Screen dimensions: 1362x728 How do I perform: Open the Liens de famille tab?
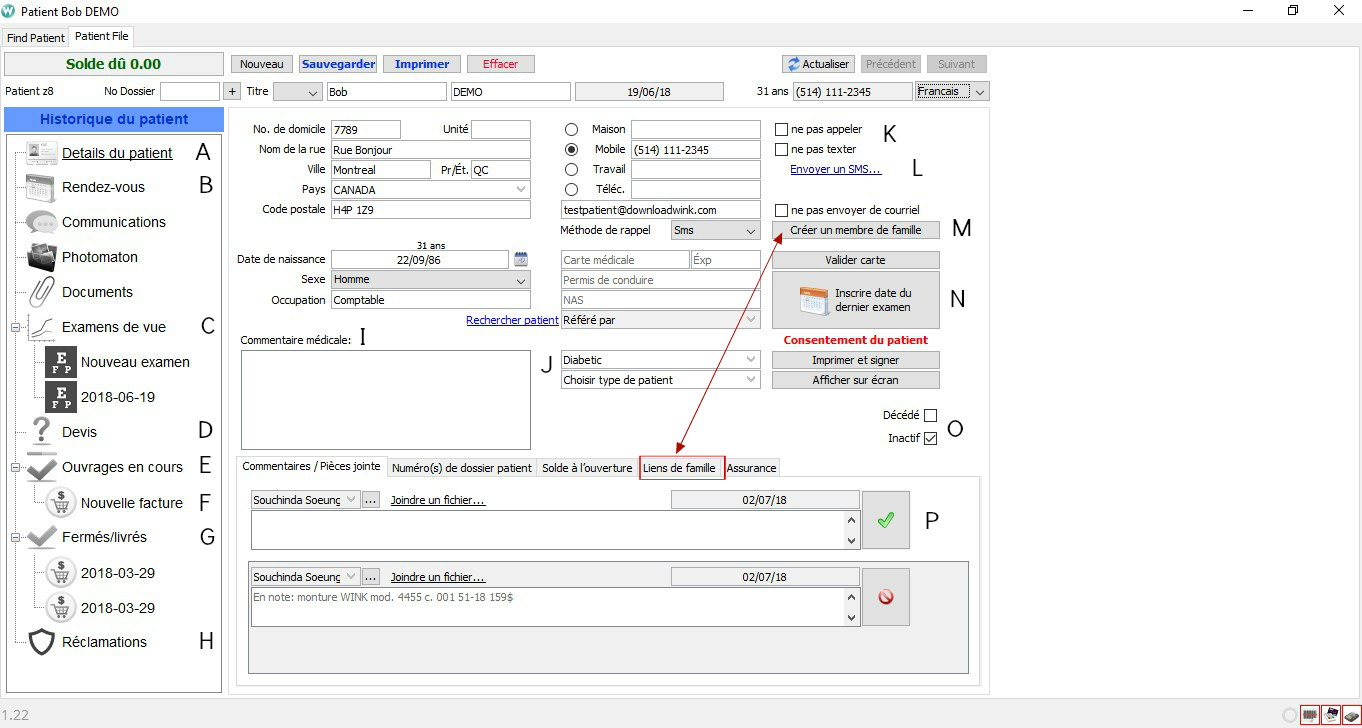680,468
